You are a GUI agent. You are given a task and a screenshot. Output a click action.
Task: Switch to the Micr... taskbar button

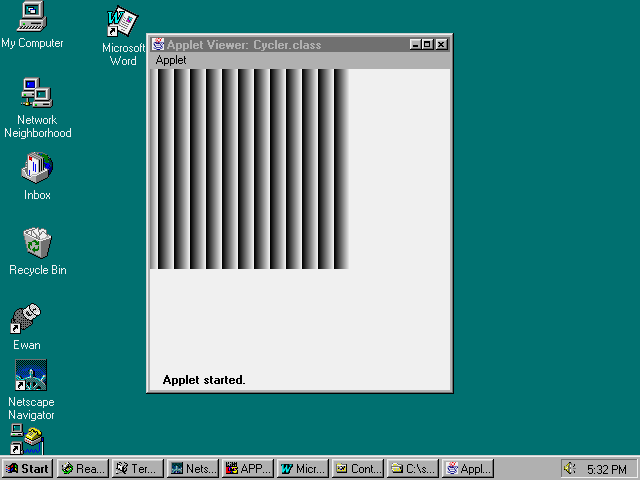pyautogui.click(x=303, y=469)
